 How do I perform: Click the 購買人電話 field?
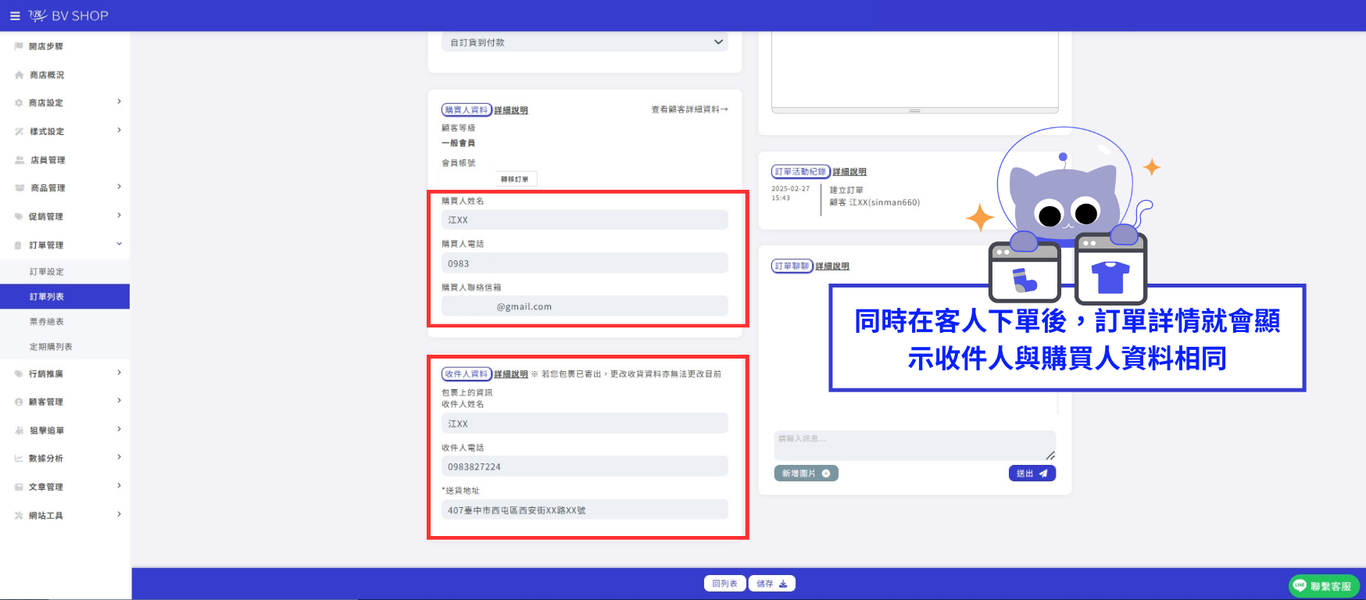pyautogui.click(x=584, y=263)
